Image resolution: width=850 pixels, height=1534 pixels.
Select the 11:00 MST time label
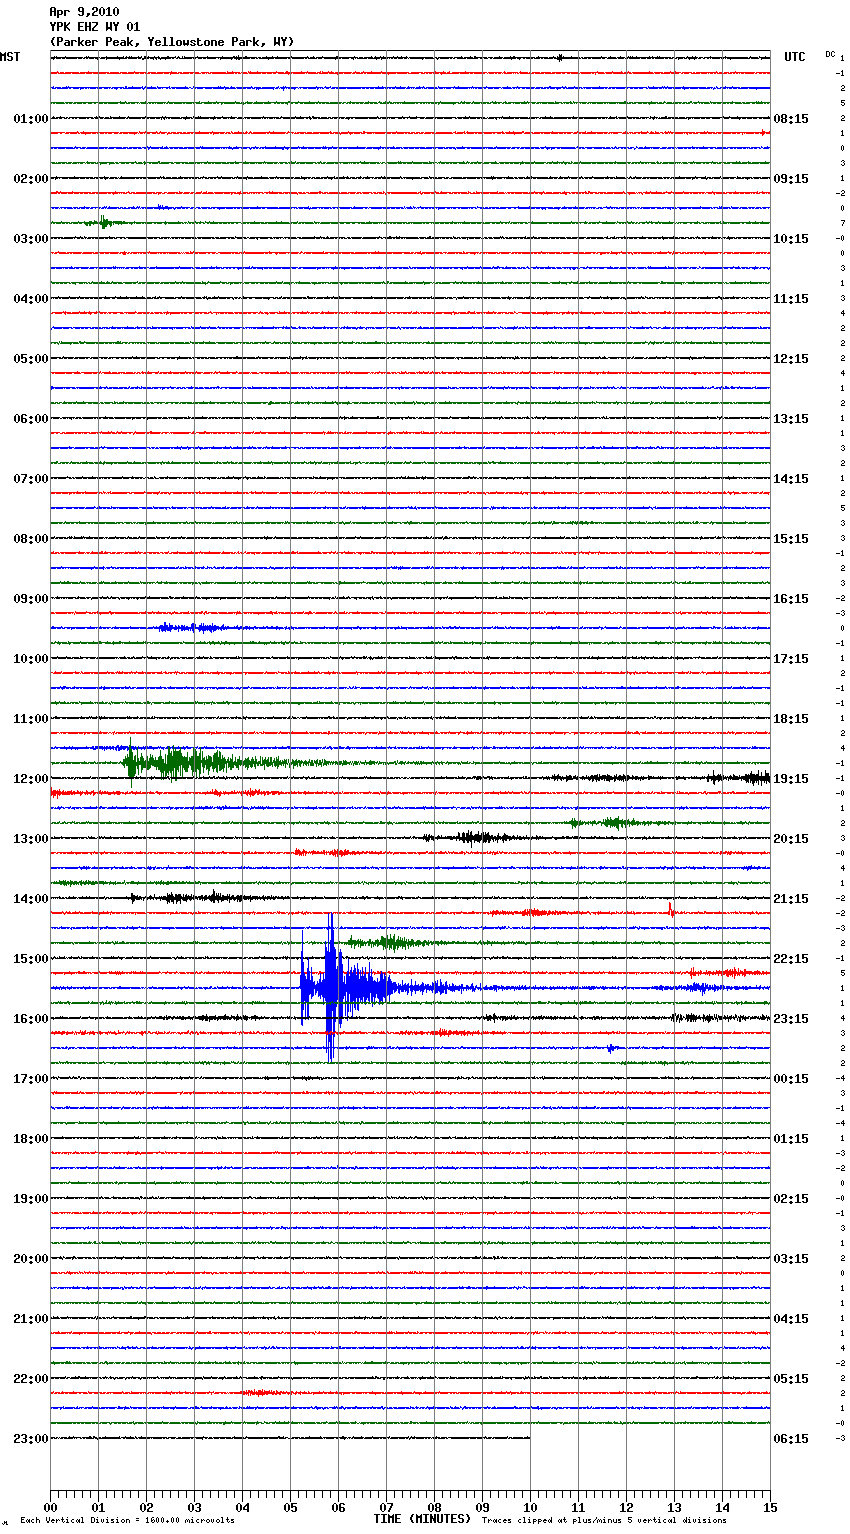(31, 719)
